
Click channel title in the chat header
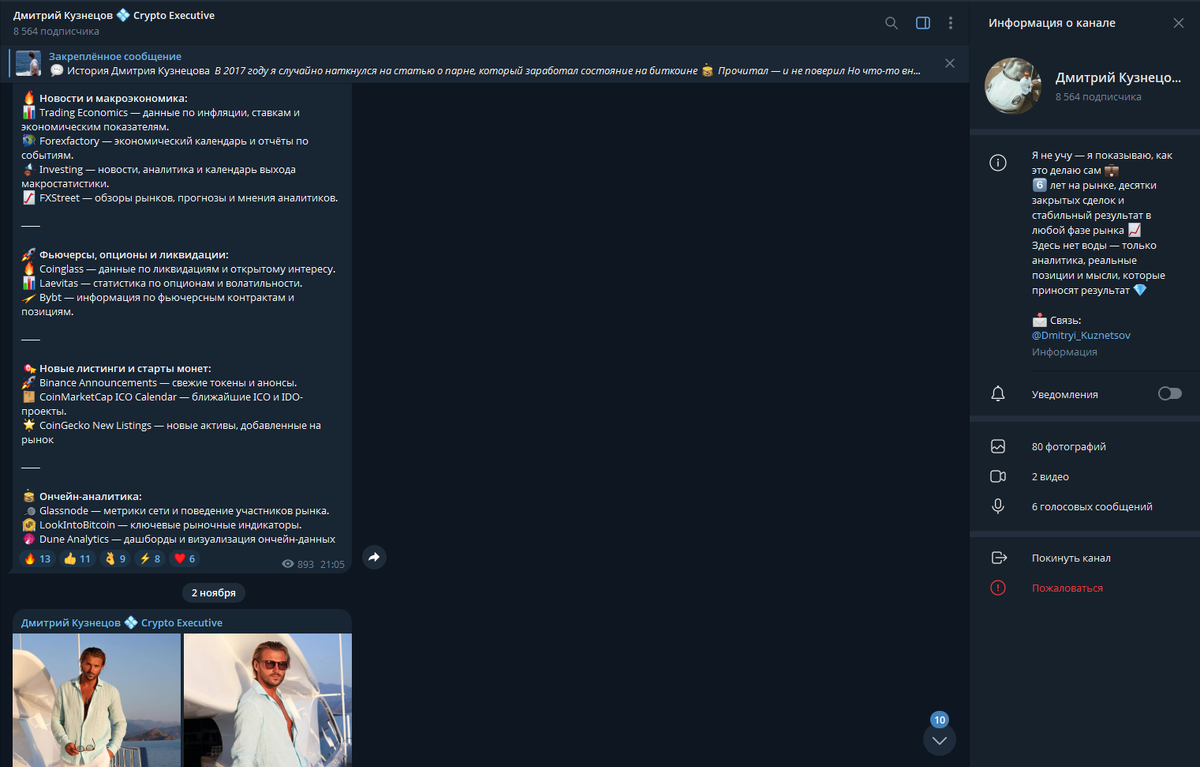(x=114, y=16)
